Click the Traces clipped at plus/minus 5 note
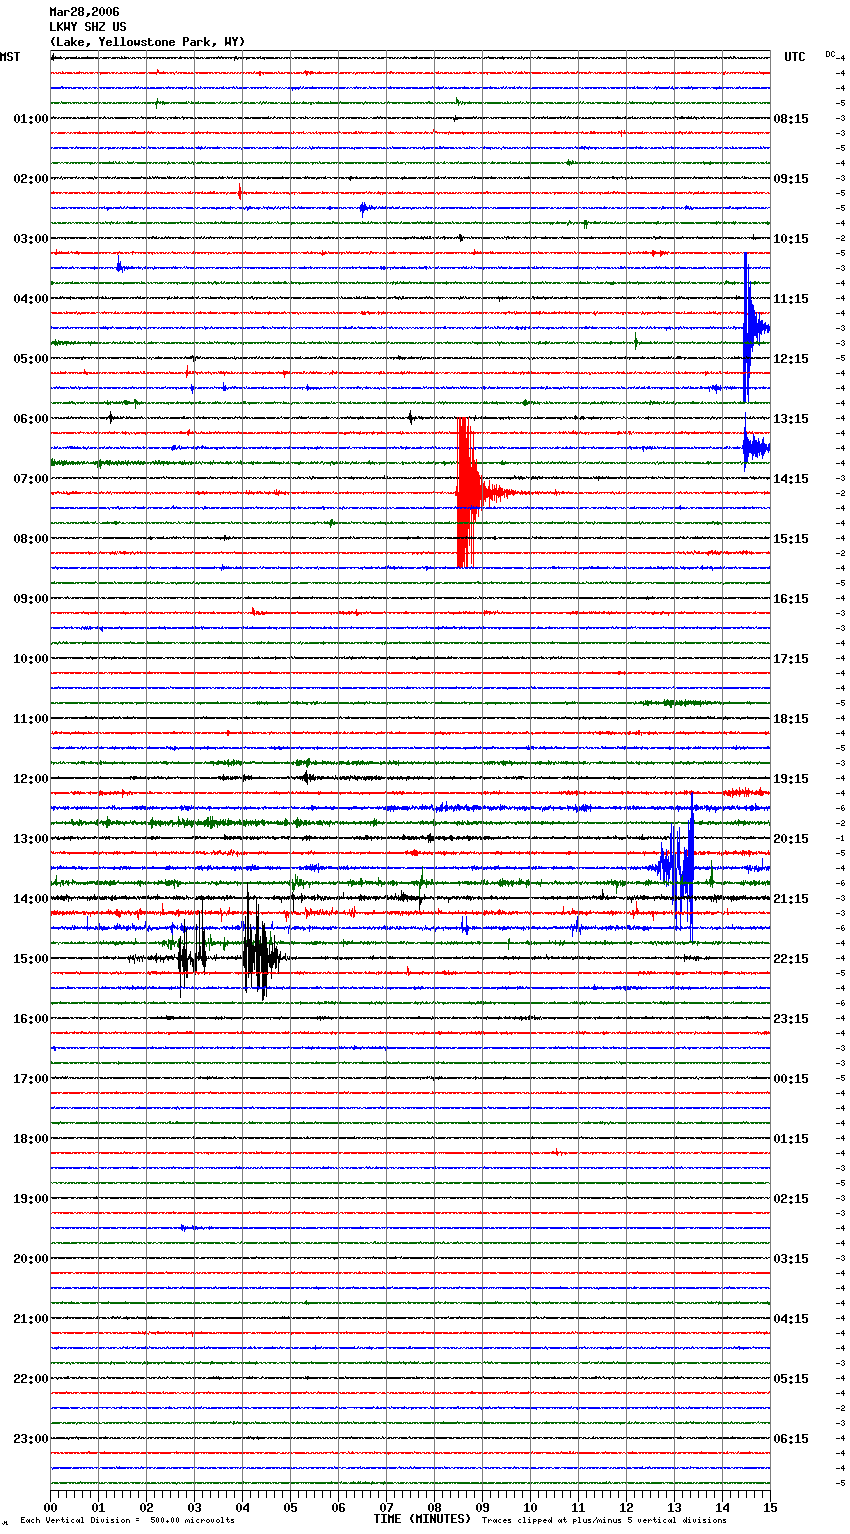Image resolution: width=850 pixels, height=1534 pixels. tap(604, 1521)
